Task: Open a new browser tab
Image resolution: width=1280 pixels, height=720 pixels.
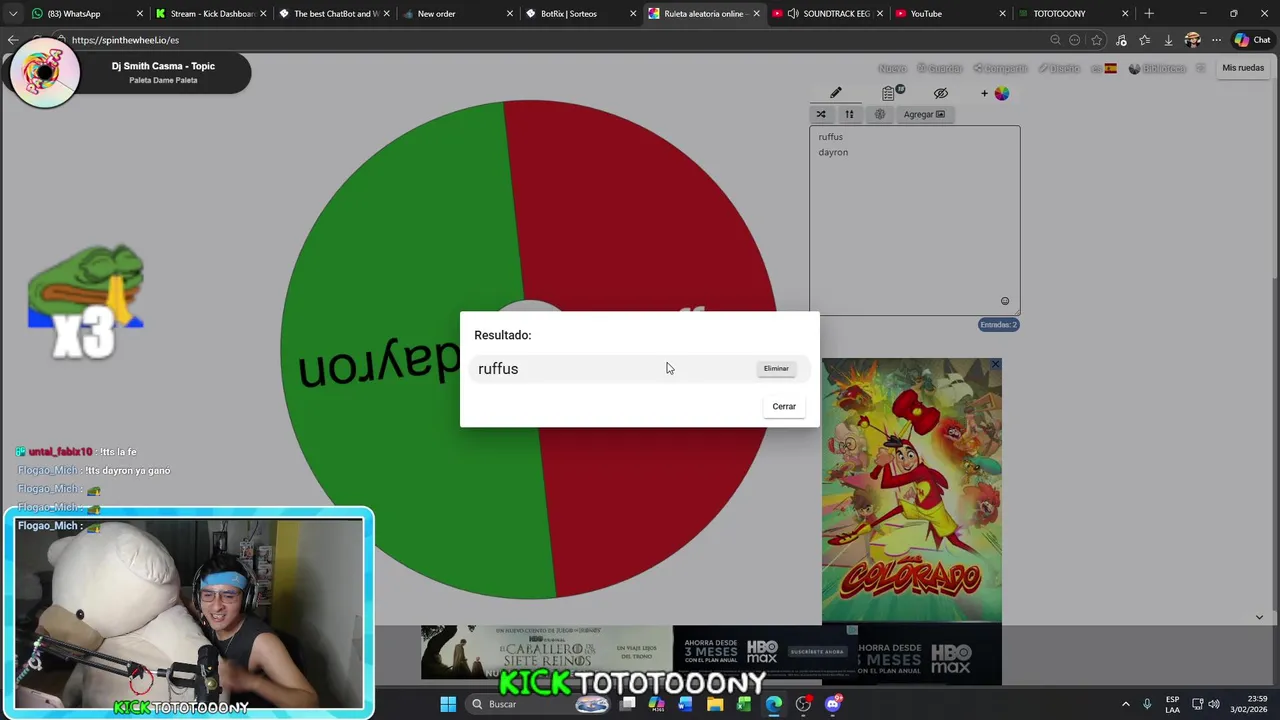Action: [1149, 14]
